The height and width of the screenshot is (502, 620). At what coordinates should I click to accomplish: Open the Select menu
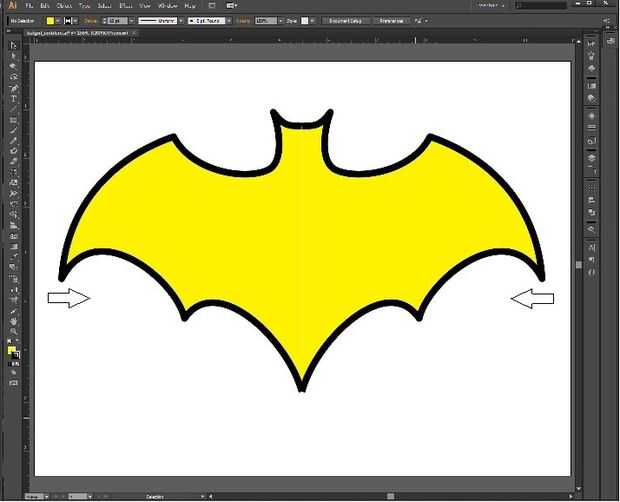coord(104,6)
